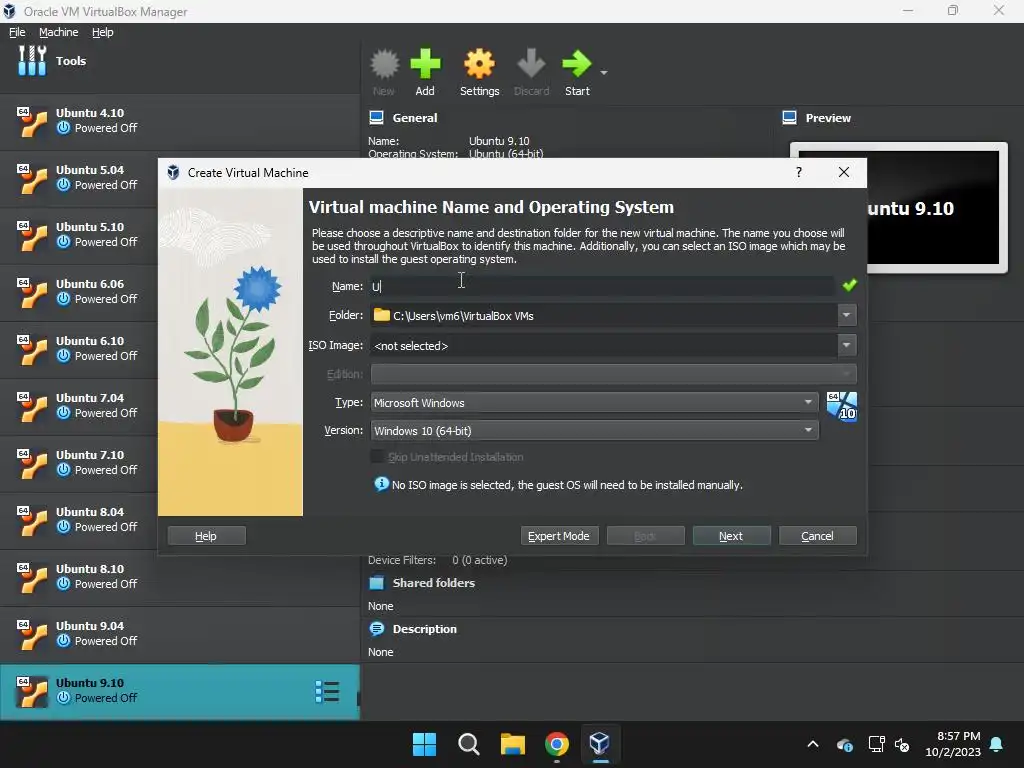Open the File menu

coord(17,32)
